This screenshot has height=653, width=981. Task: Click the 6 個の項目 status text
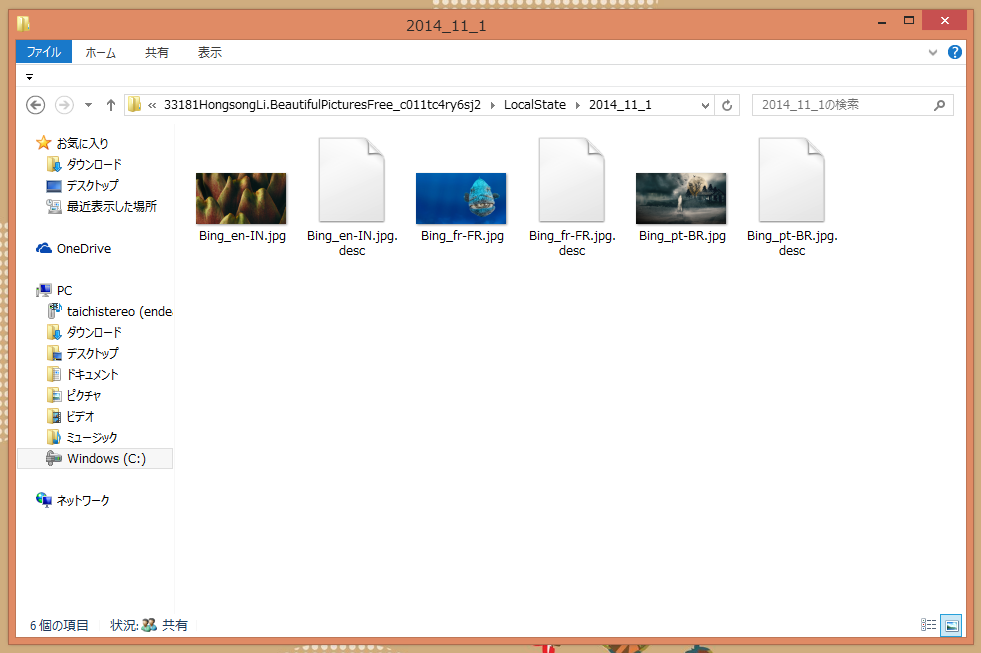pos(59,625)
